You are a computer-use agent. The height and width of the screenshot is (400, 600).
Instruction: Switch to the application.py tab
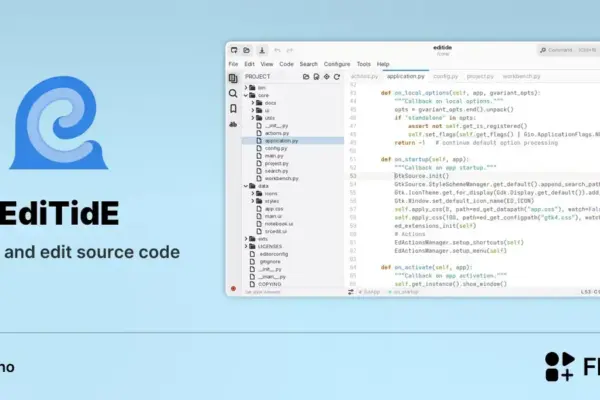point(406,77)
